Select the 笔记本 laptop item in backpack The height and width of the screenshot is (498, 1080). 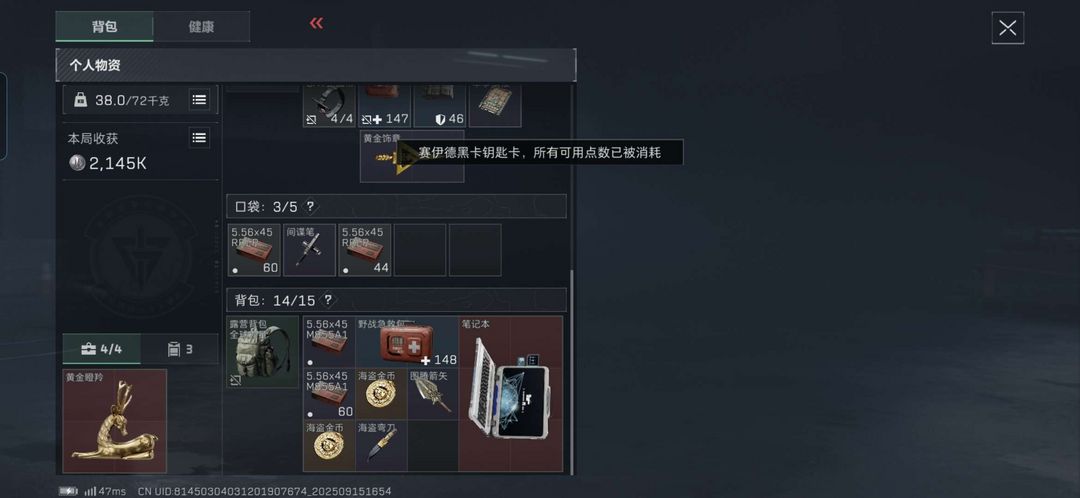pos(511,394)
